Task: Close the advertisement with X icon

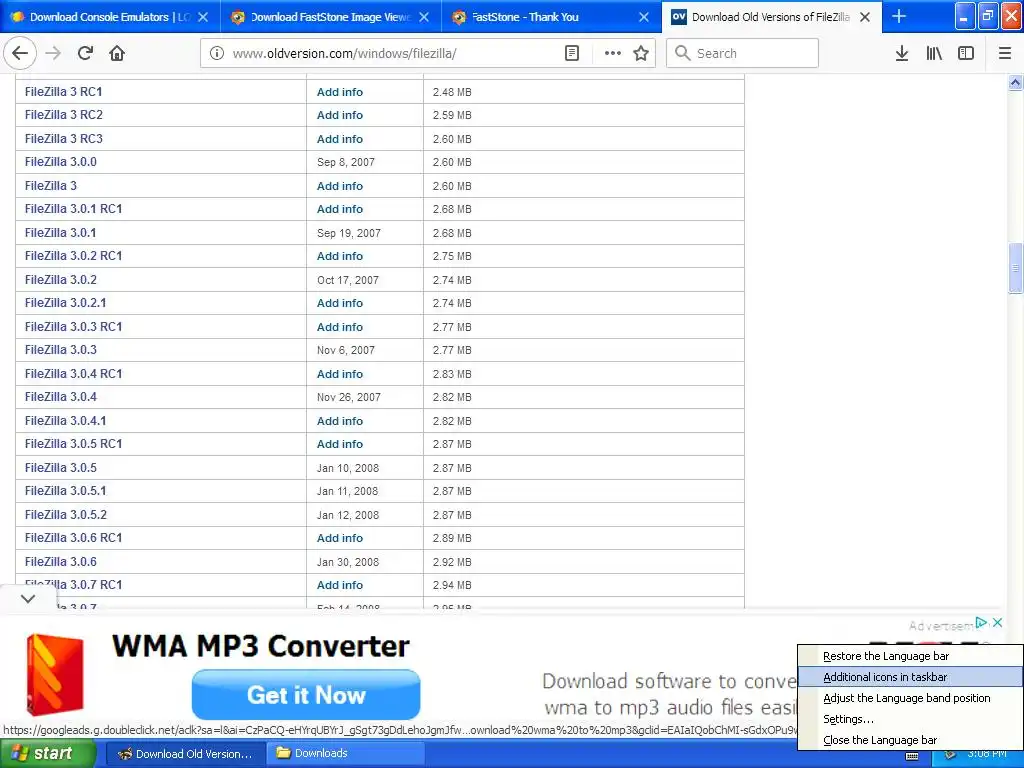Action: pyautogui.click(x=997, y=622)
